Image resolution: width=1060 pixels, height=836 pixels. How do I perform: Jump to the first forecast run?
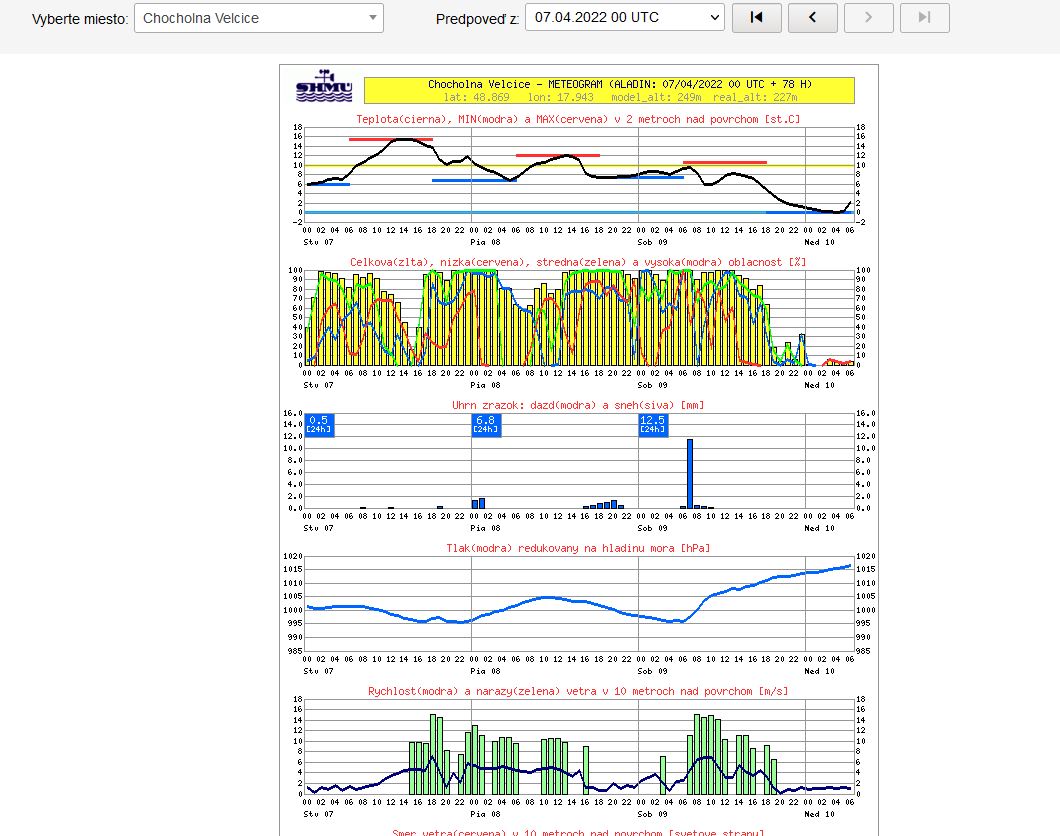pyautogui.click(x=757, y=18)
